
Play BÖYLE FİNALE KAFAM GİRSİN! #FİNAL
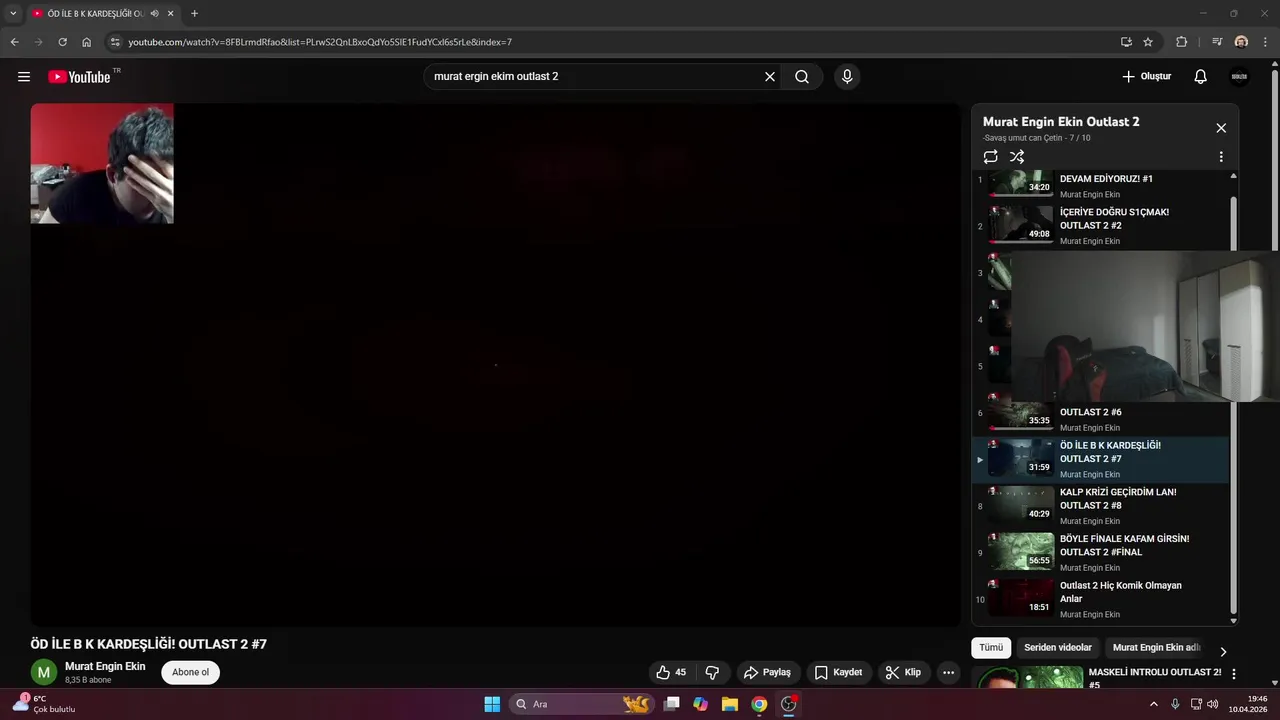1101,553
